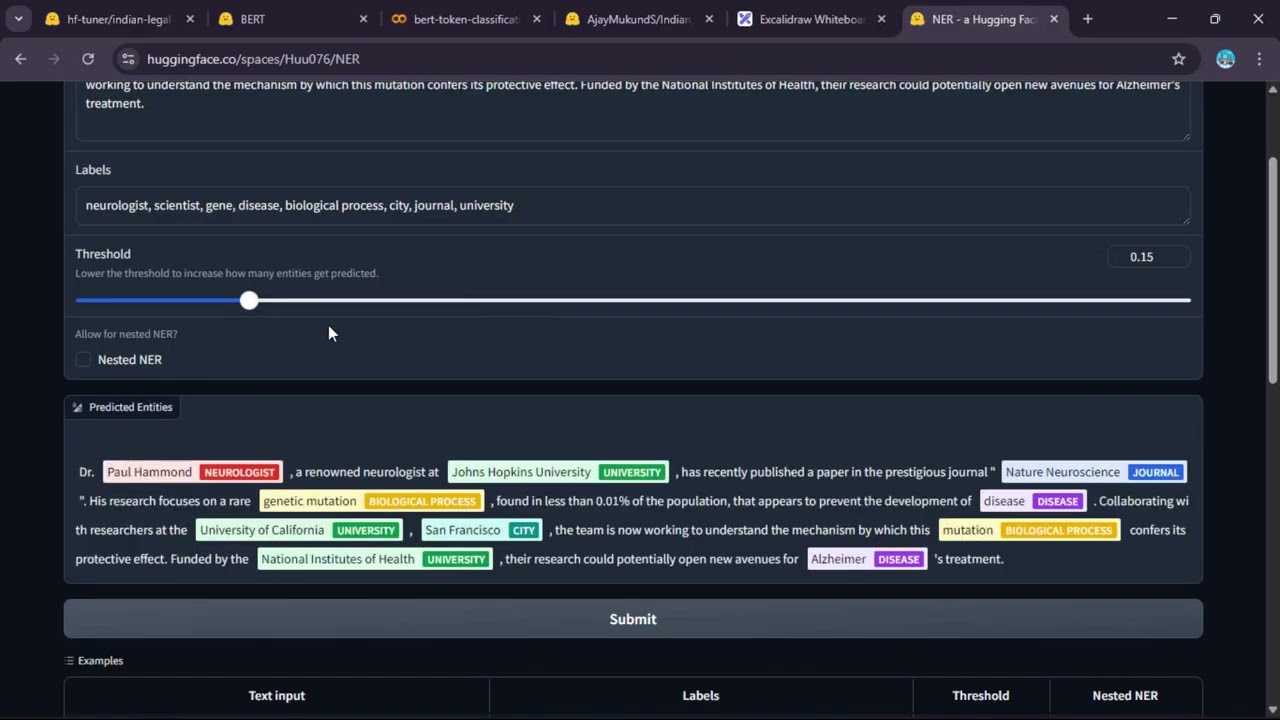The height and width of the screenshot is (720, 1280).
Task: Click the Paul Hammond NEUROLOGIST entity
Action: (x=192, y=472)
